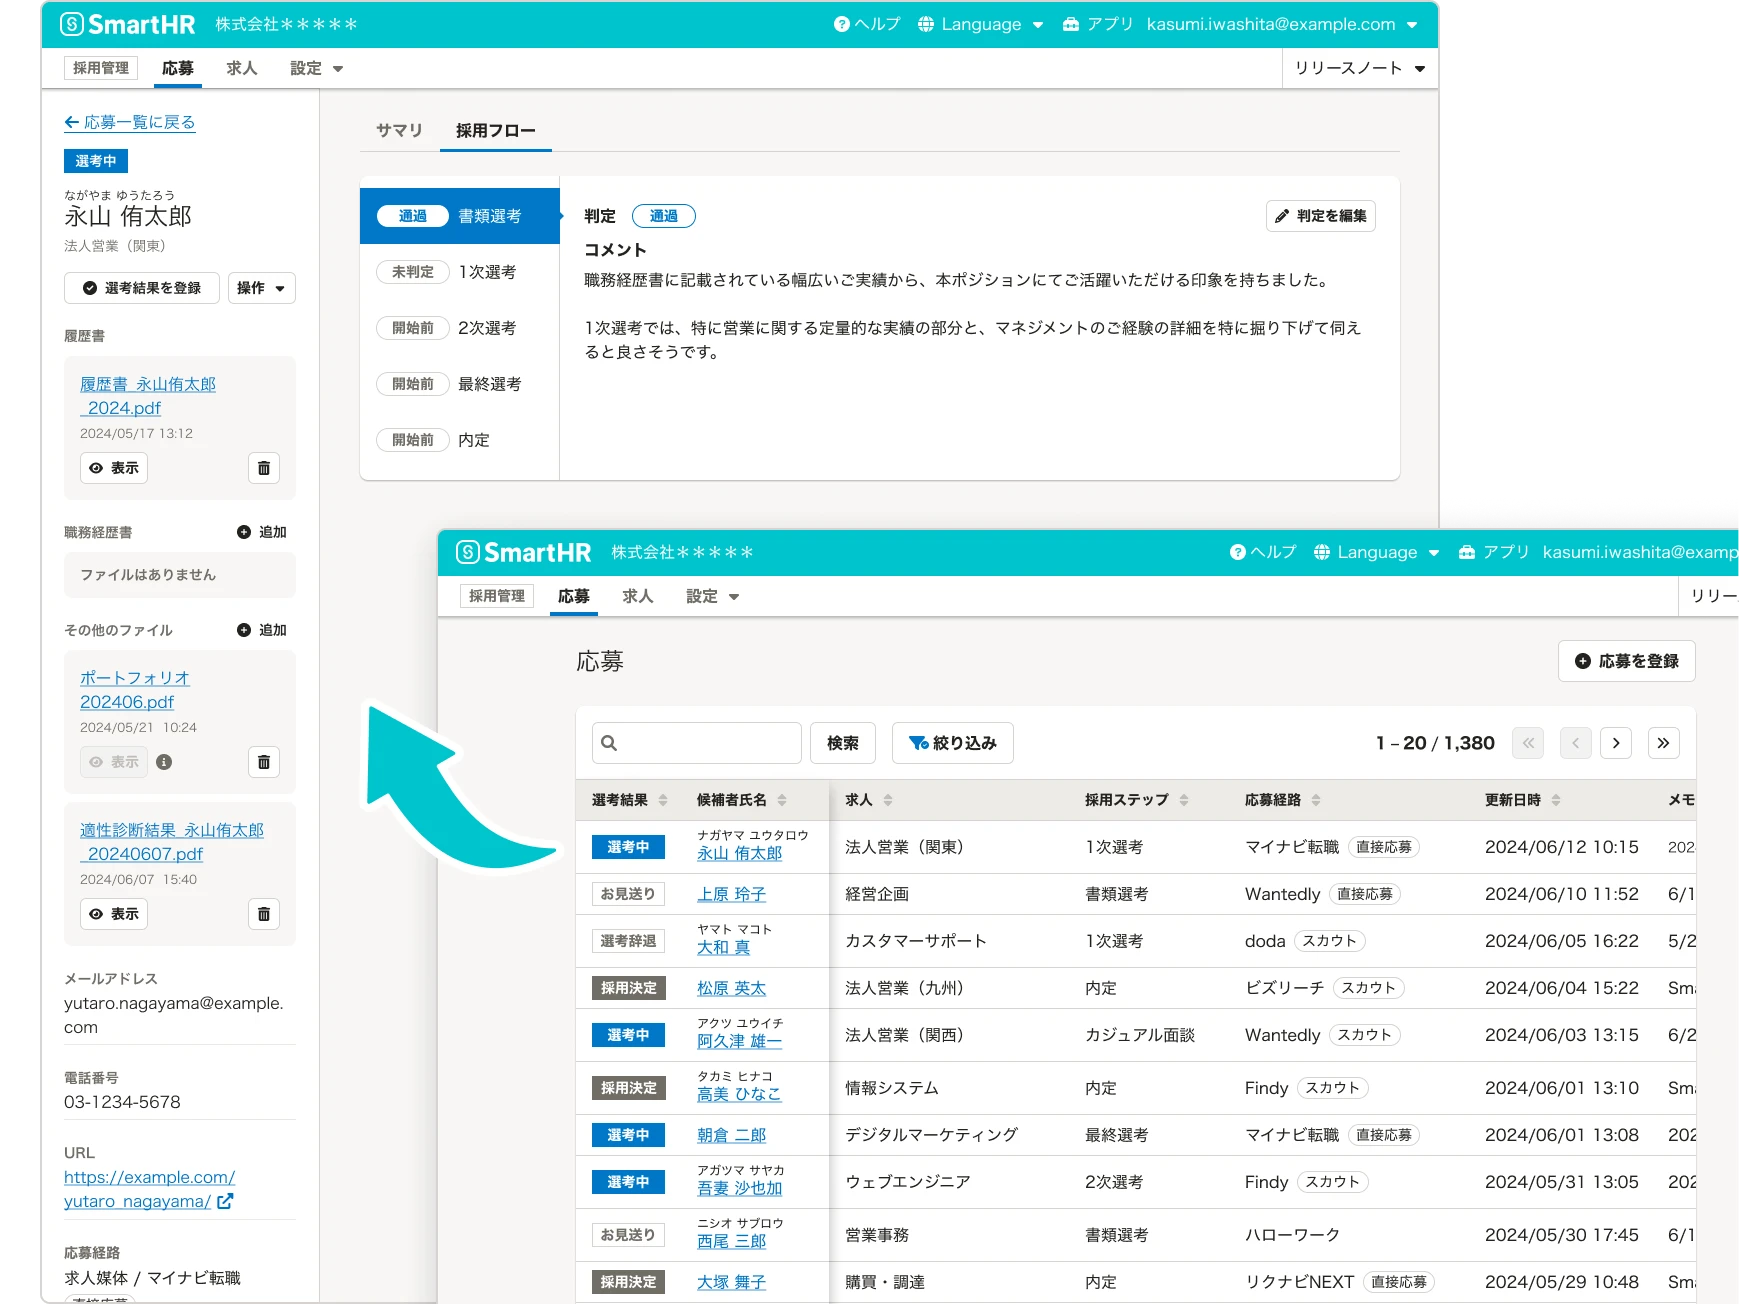Open Language menu in back window header
The image size is (1739, 1304).
pyautogui.click(x=980, y=24)
